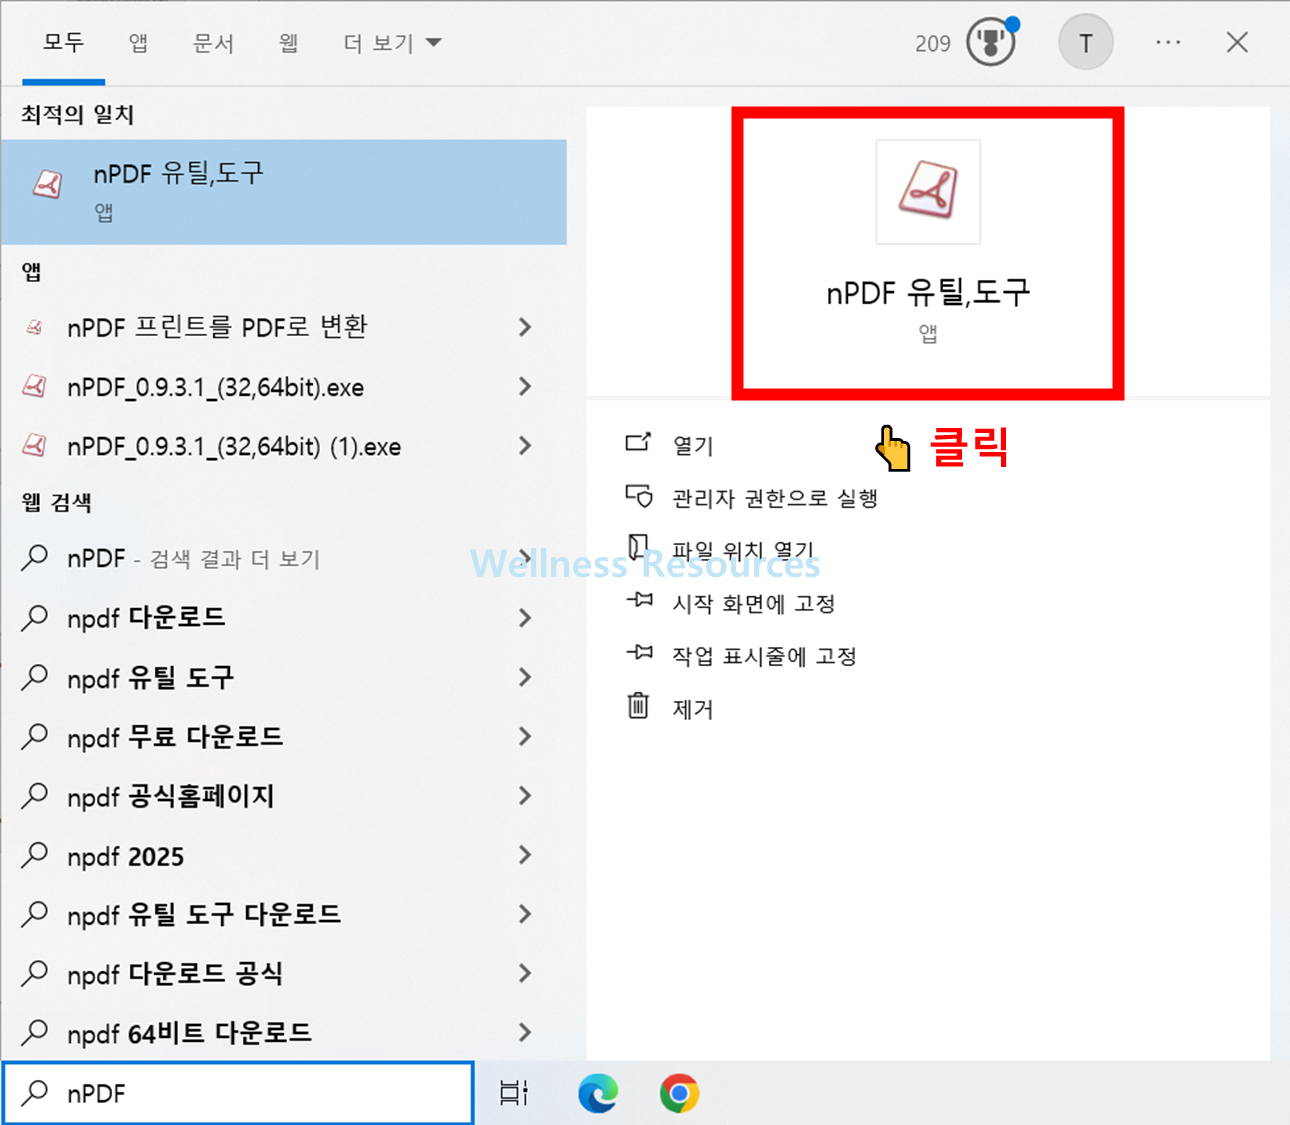Click the 열기 open icon

click(638, 442)
